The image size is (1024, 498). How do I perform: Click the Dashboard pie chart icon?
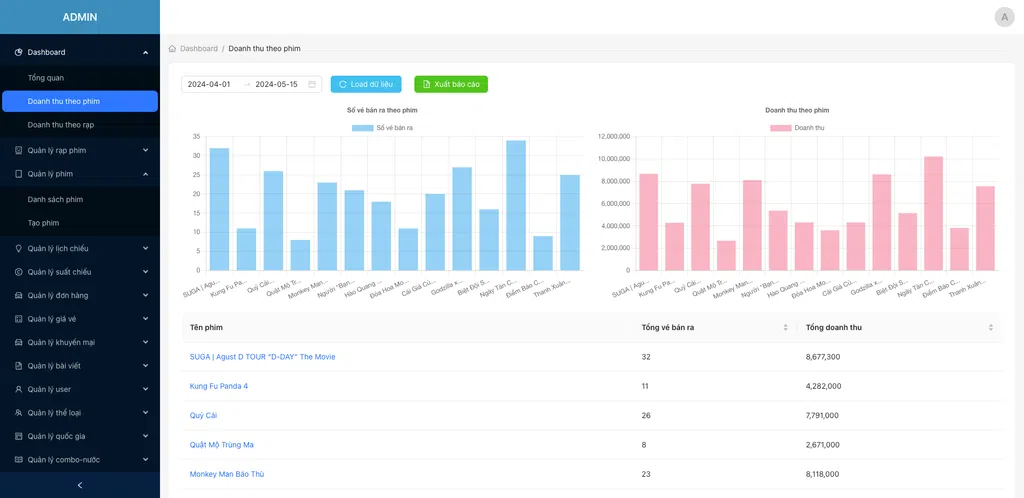(18, 52)
